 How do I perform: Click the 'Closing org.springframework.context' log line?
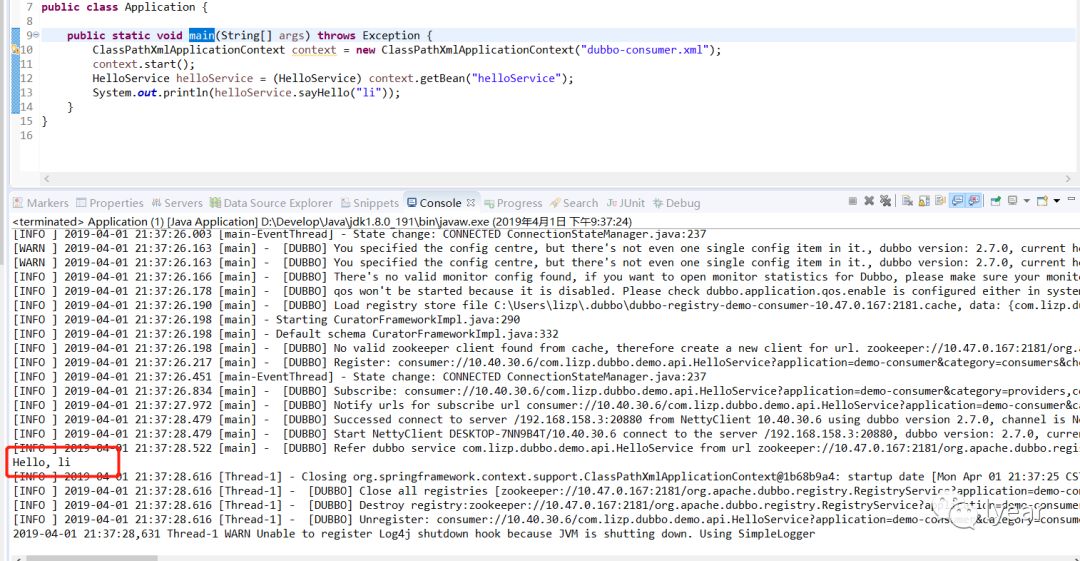tap(546, 477)
